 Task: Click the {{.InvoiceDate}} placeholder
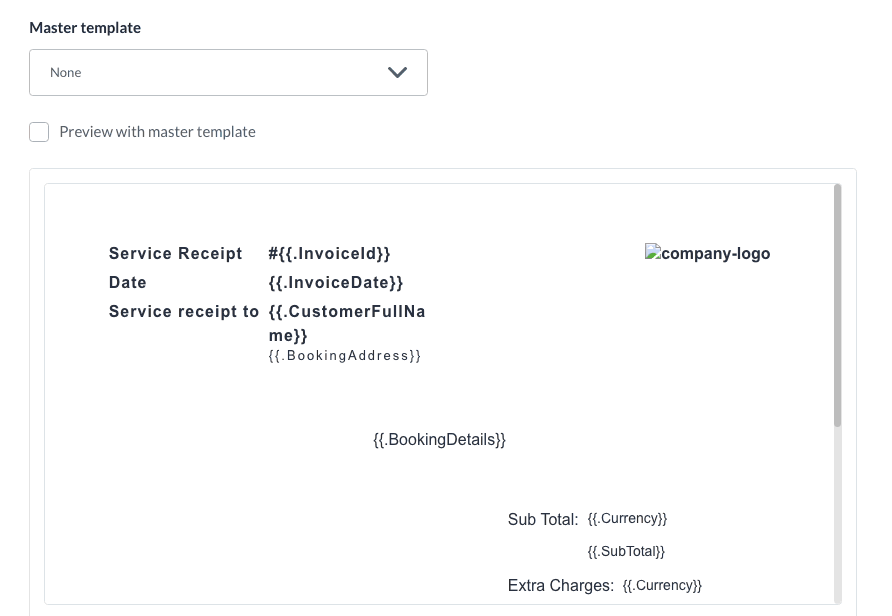pos(336,283)
